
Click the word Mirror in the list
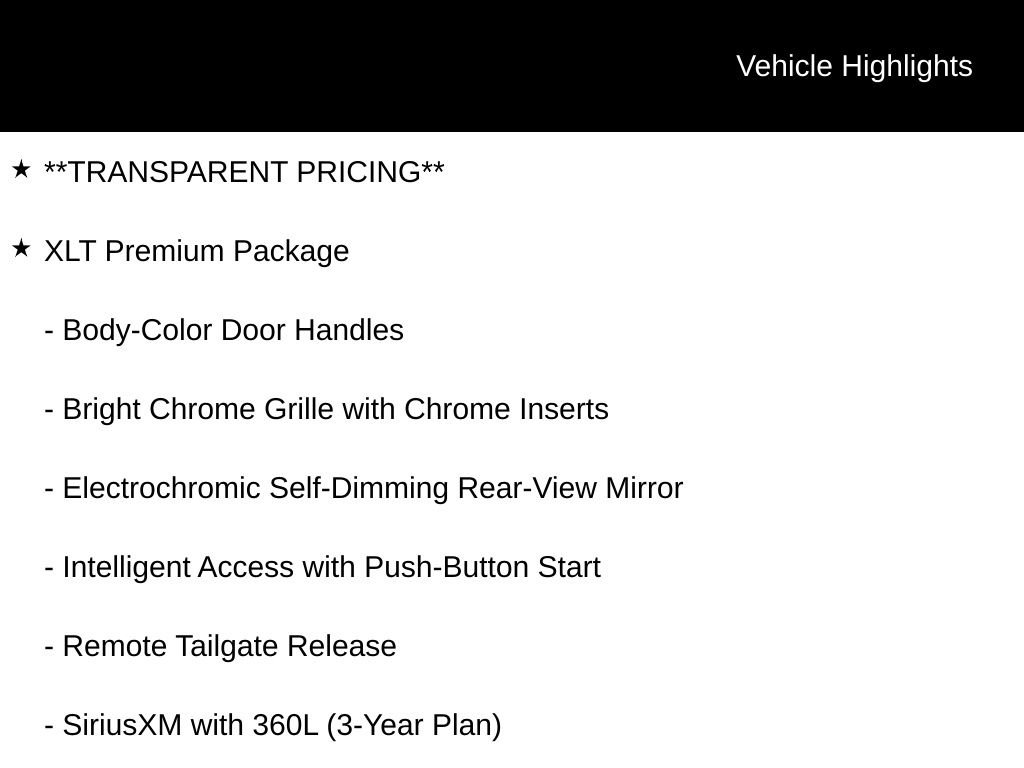[644, 488]
